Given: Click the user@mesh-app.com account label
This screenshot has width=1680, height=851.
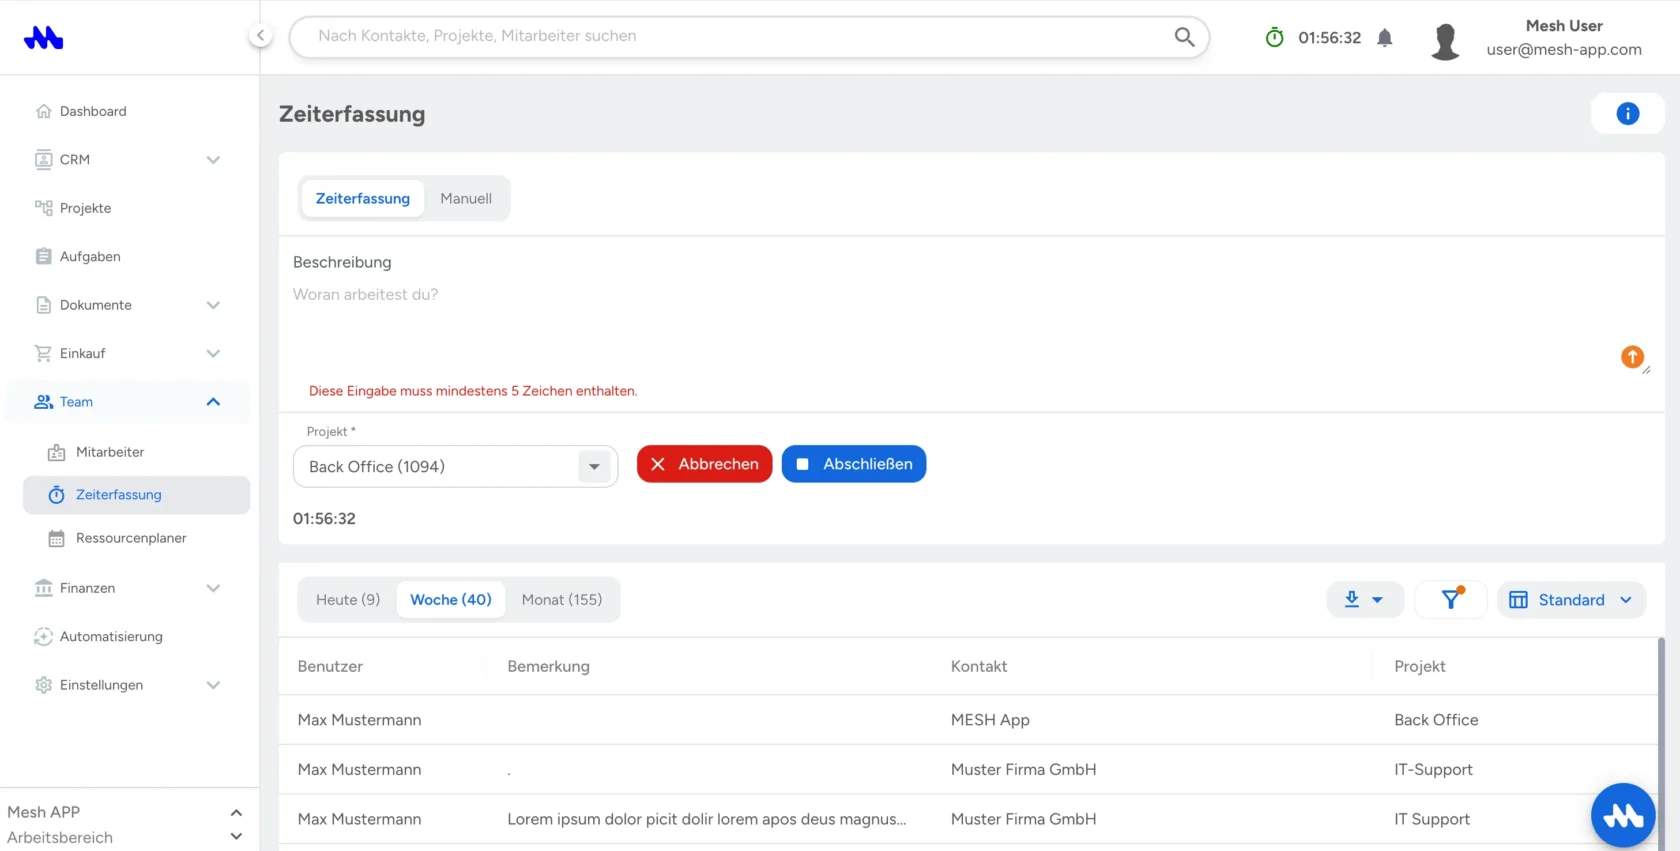Looking at the screenshot, I should pyautogui.click(x=1564, y=50).
